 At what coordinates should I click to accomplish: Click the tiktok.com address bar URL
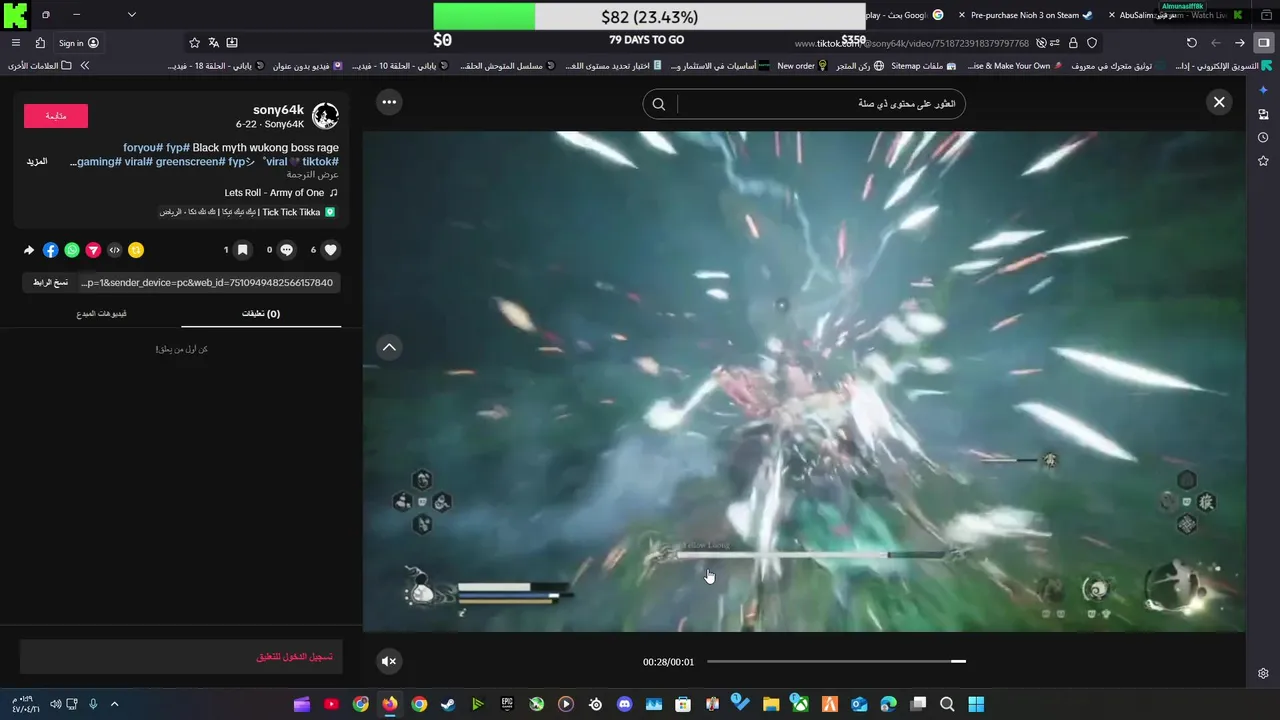pos(911,44)
